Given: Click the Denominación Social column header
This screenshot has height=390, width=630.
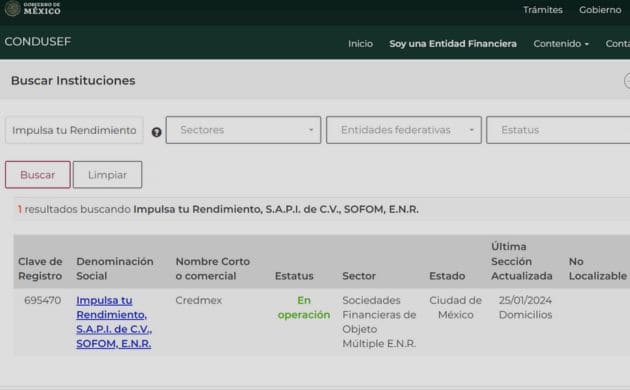Looking at the screenshot, I should point(115,269).
